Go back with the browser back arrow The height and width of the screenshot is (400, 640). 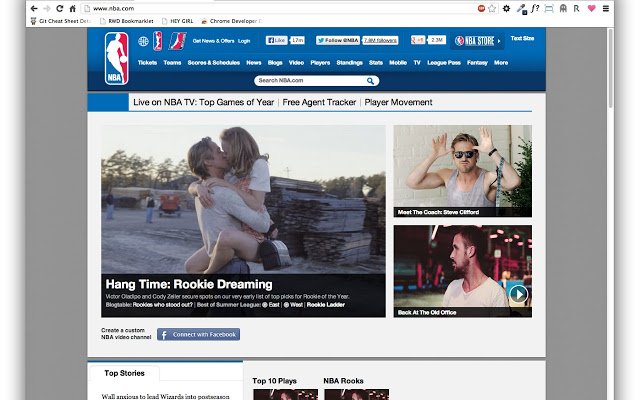coord(34,8)
